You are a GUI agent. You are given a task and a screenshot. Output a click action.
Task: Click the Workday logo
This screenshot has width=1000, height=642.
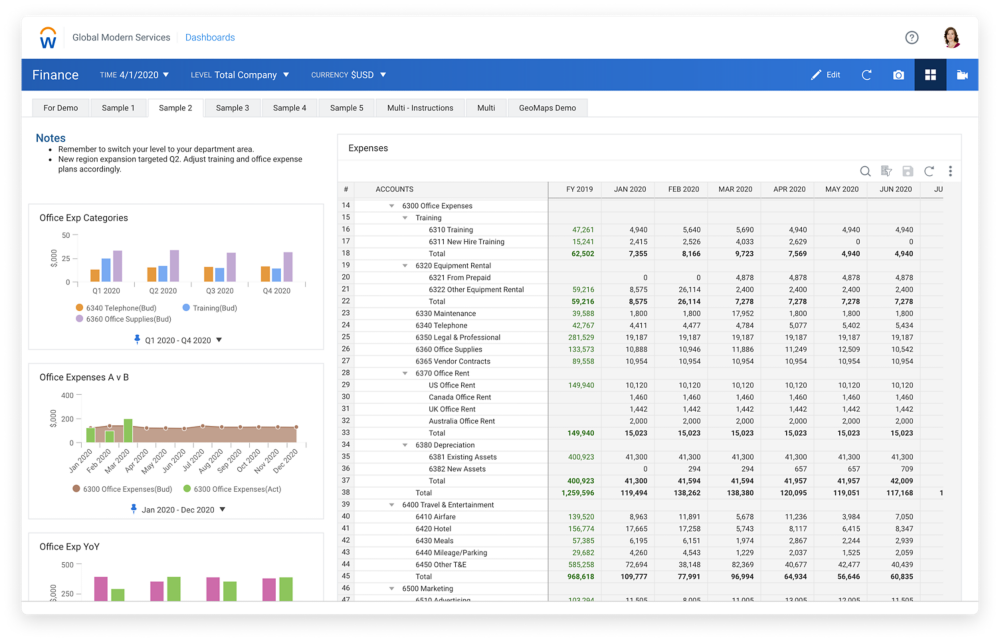pos(48,38)
